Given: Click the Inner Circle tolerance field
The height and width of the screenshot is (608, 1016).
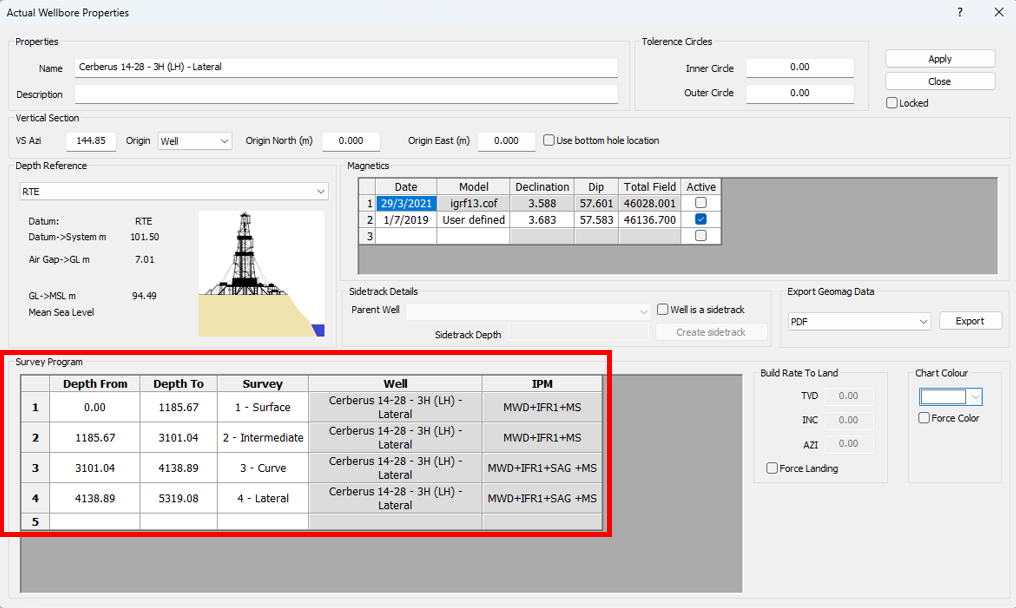Looking at the screenshot, I should coord(799,68).
